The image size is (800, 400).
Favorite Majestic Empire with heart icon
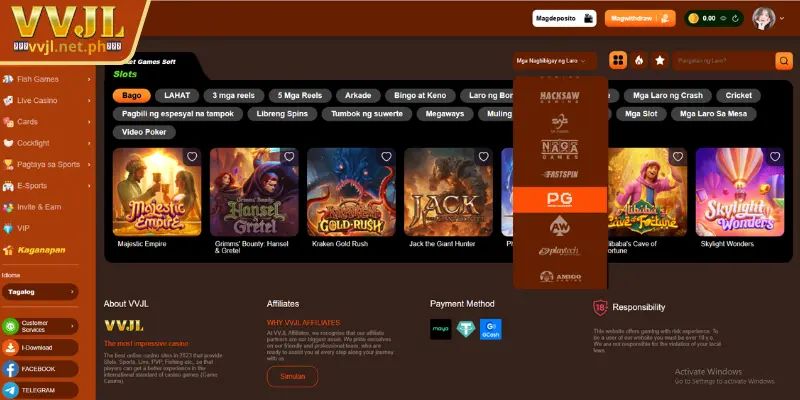[192, 157]
